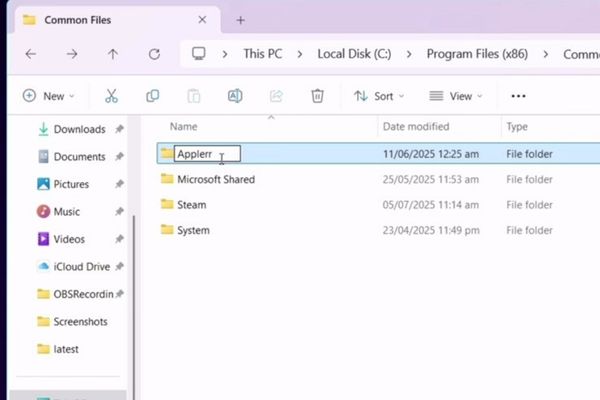This screenshot has width=600, height=400.
Task: Click the Refresh icon in navigation bar
Action: tap(153, 54)
